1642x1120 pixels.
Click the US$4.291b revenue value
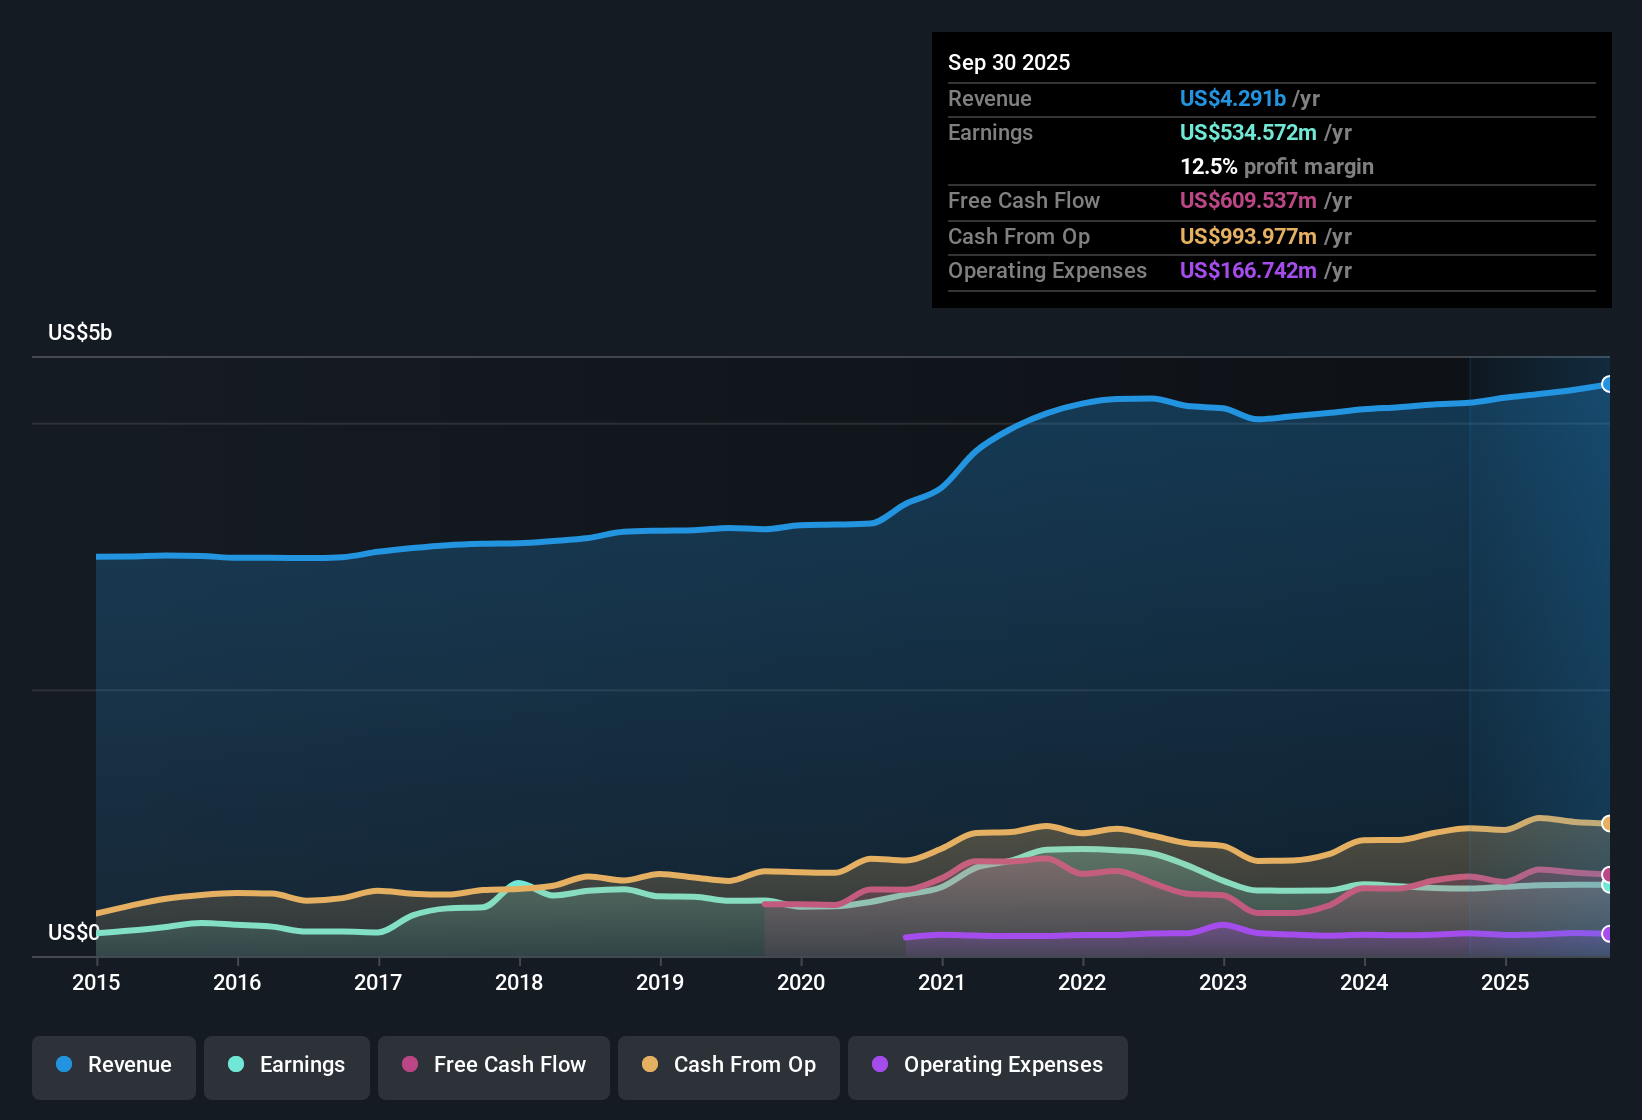click(x=1232, y=98)
